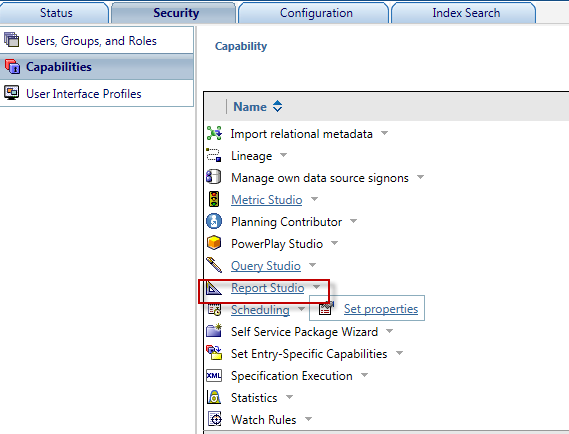Open the Query Studio link
The width and height of the screenshot is (569, 434).
(x=266, y=266)
